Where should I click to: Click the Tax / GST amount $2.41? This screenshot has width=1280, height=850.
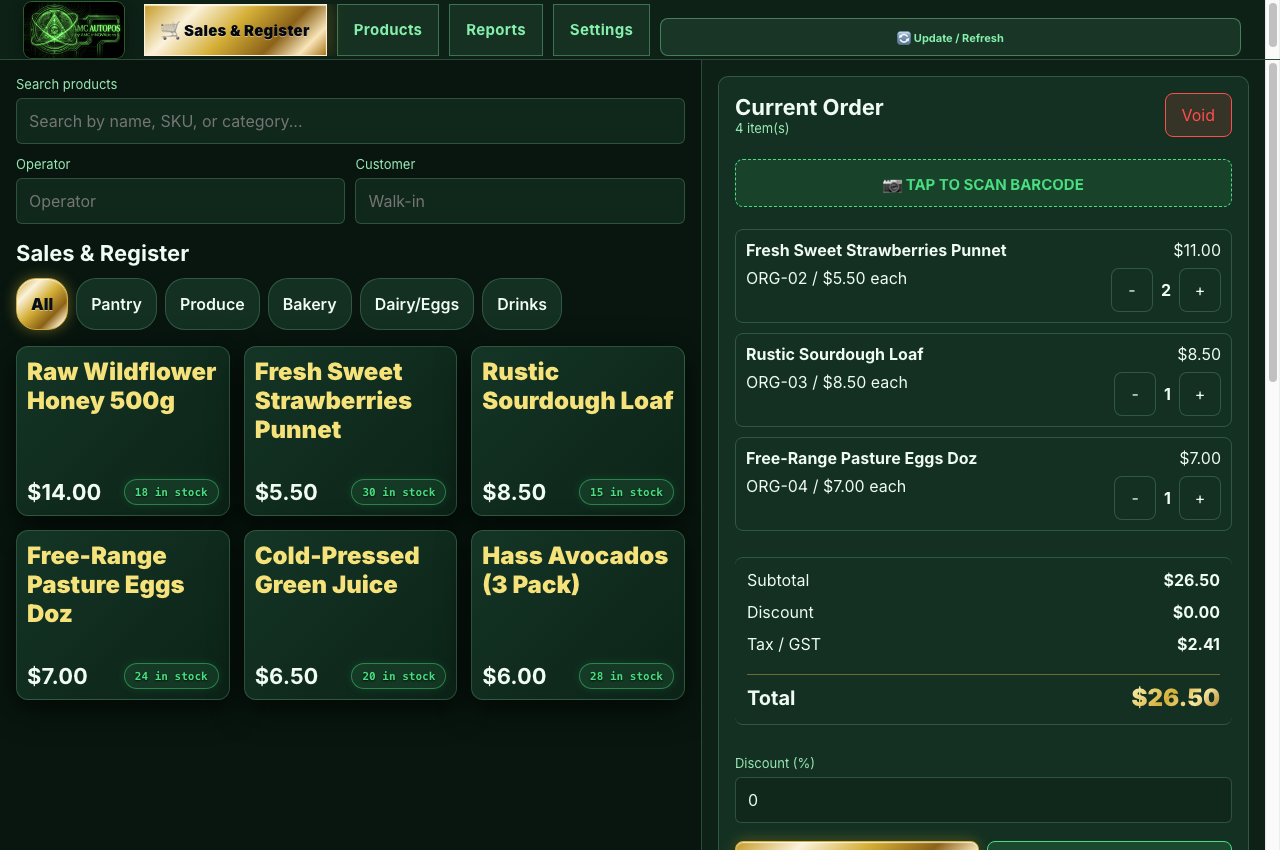(x=1198, y=644)
